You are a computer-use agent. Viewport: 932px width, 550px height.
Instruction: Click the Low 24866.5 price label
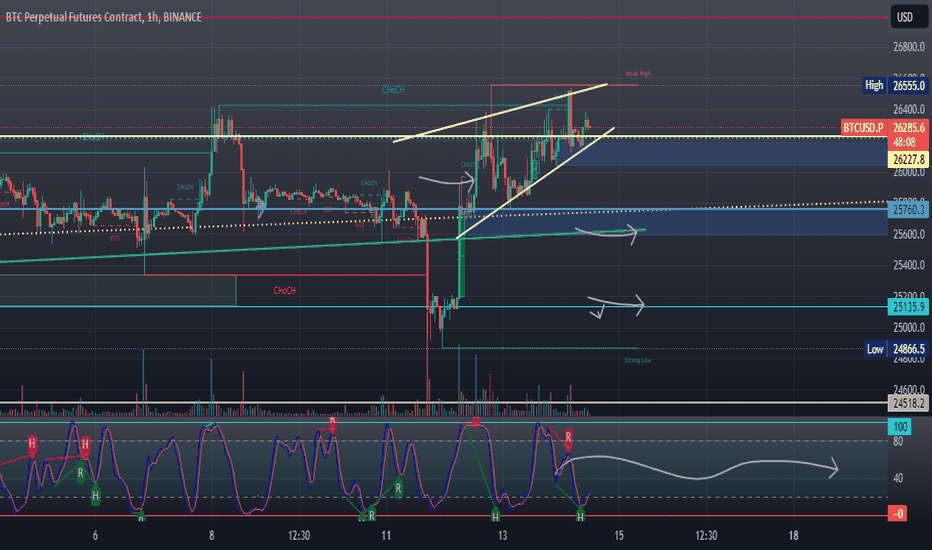point(896,349)
